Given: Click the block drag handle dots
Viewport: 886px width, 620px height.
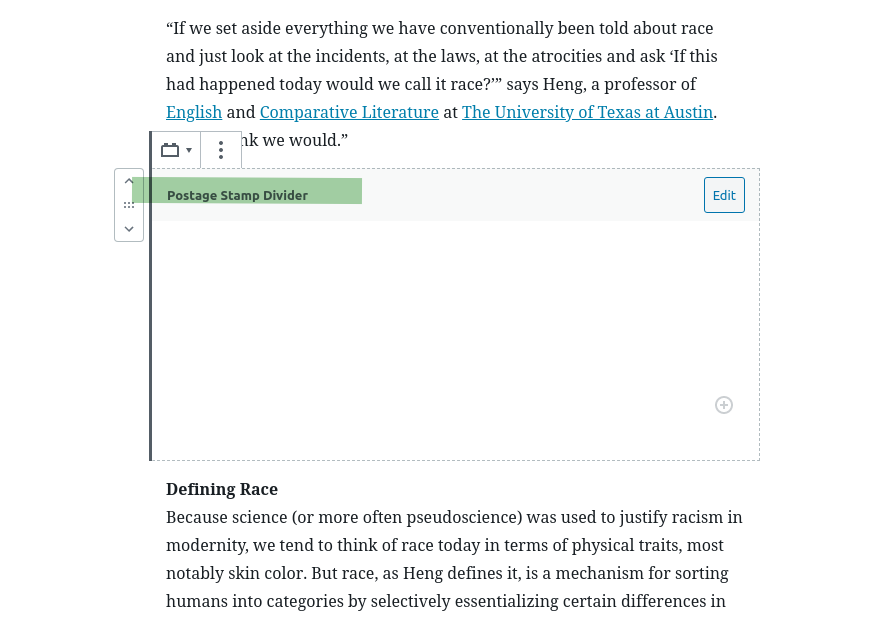Looking at the screenshot, I should (x=129, y=205).
